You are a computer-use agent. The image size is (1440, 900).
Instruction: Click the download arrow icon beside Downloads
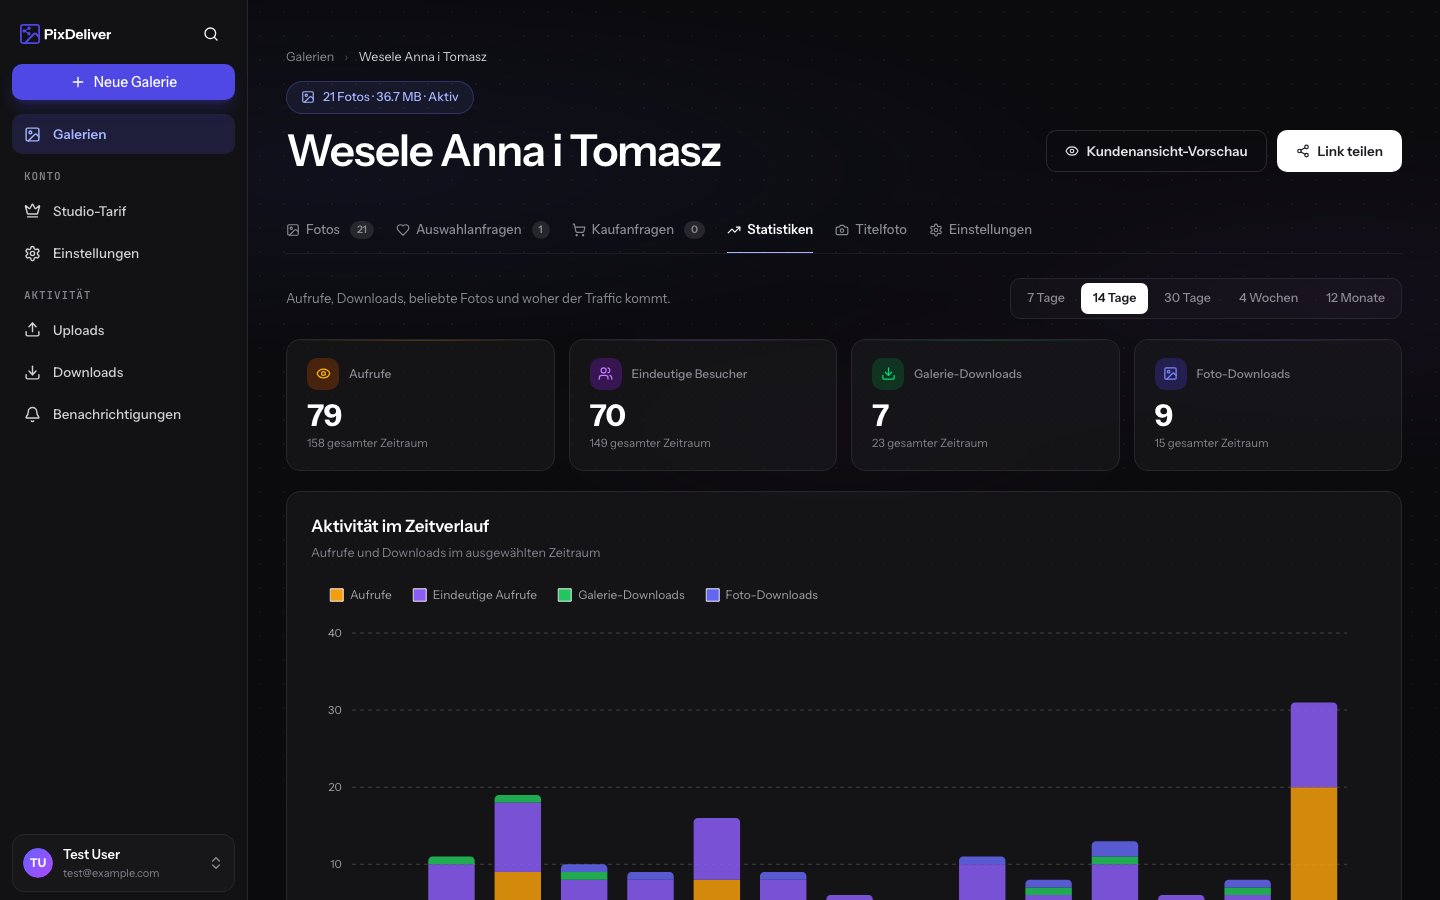(33, 372)
